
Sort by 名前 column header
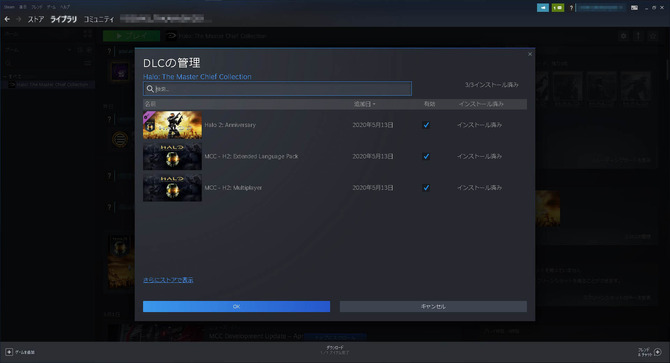[x=150, y=104]
